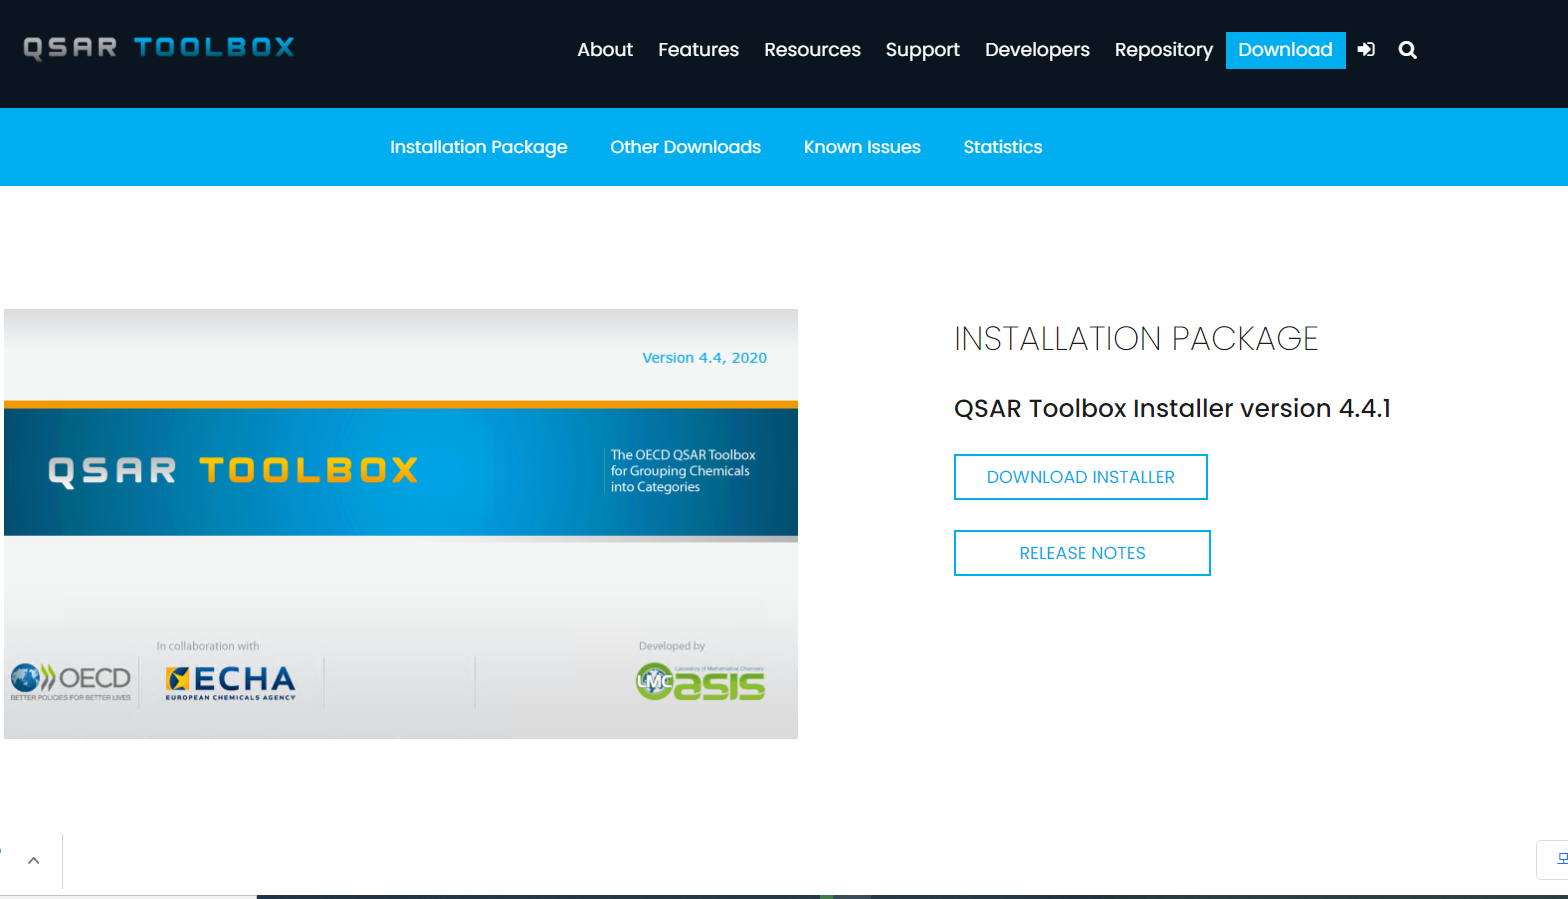Click the QSAR Toolbox splash banner image

tap(401, 524)
